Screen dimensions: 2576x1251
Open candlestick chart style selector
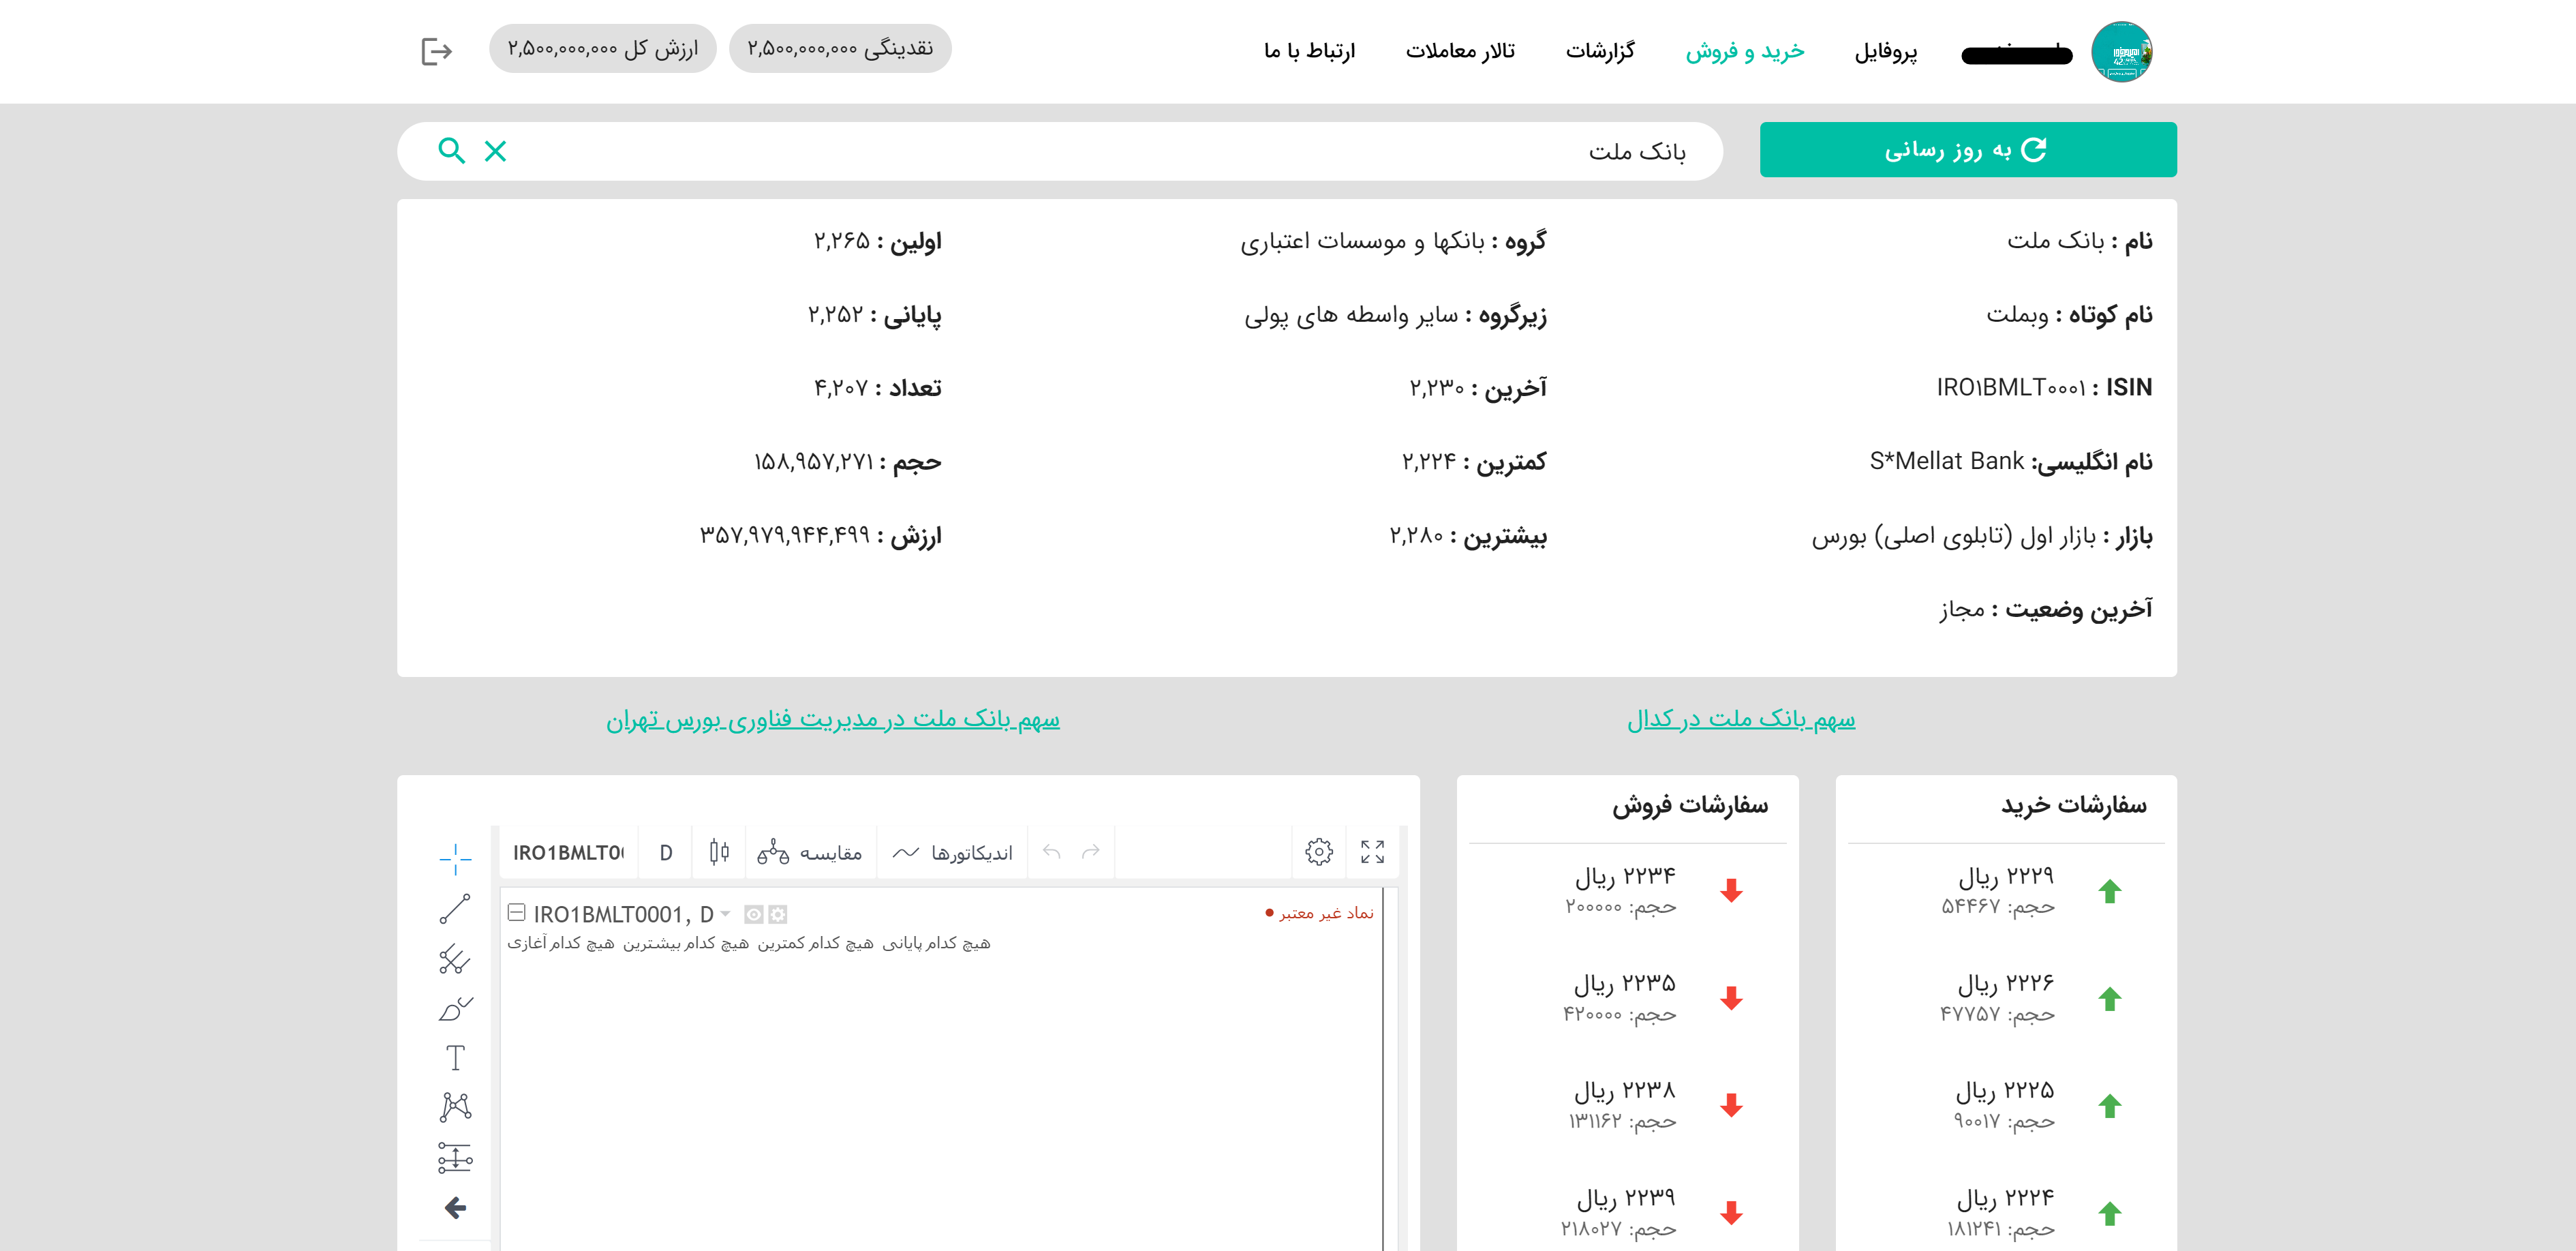(719, 852)
